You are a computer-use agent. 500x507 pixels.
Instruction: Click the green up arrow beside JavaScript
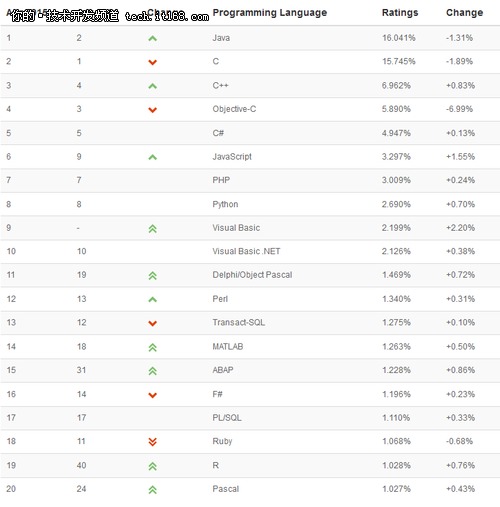click(x=152, y=157)
